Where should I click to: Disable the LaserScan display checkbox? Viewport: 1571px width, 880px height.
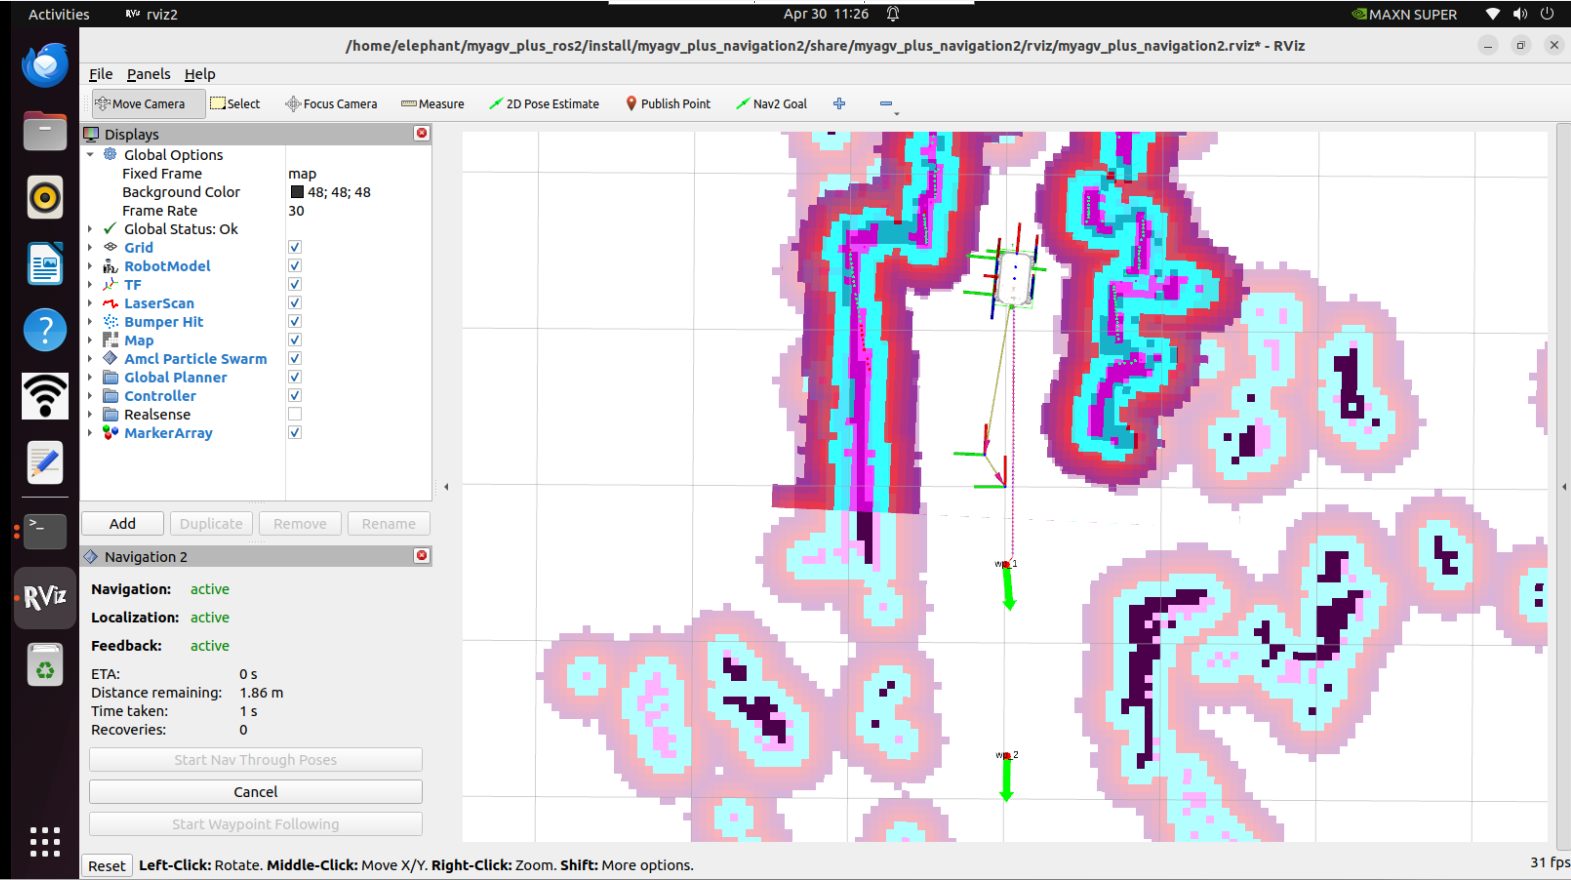[x=295, y=303]
